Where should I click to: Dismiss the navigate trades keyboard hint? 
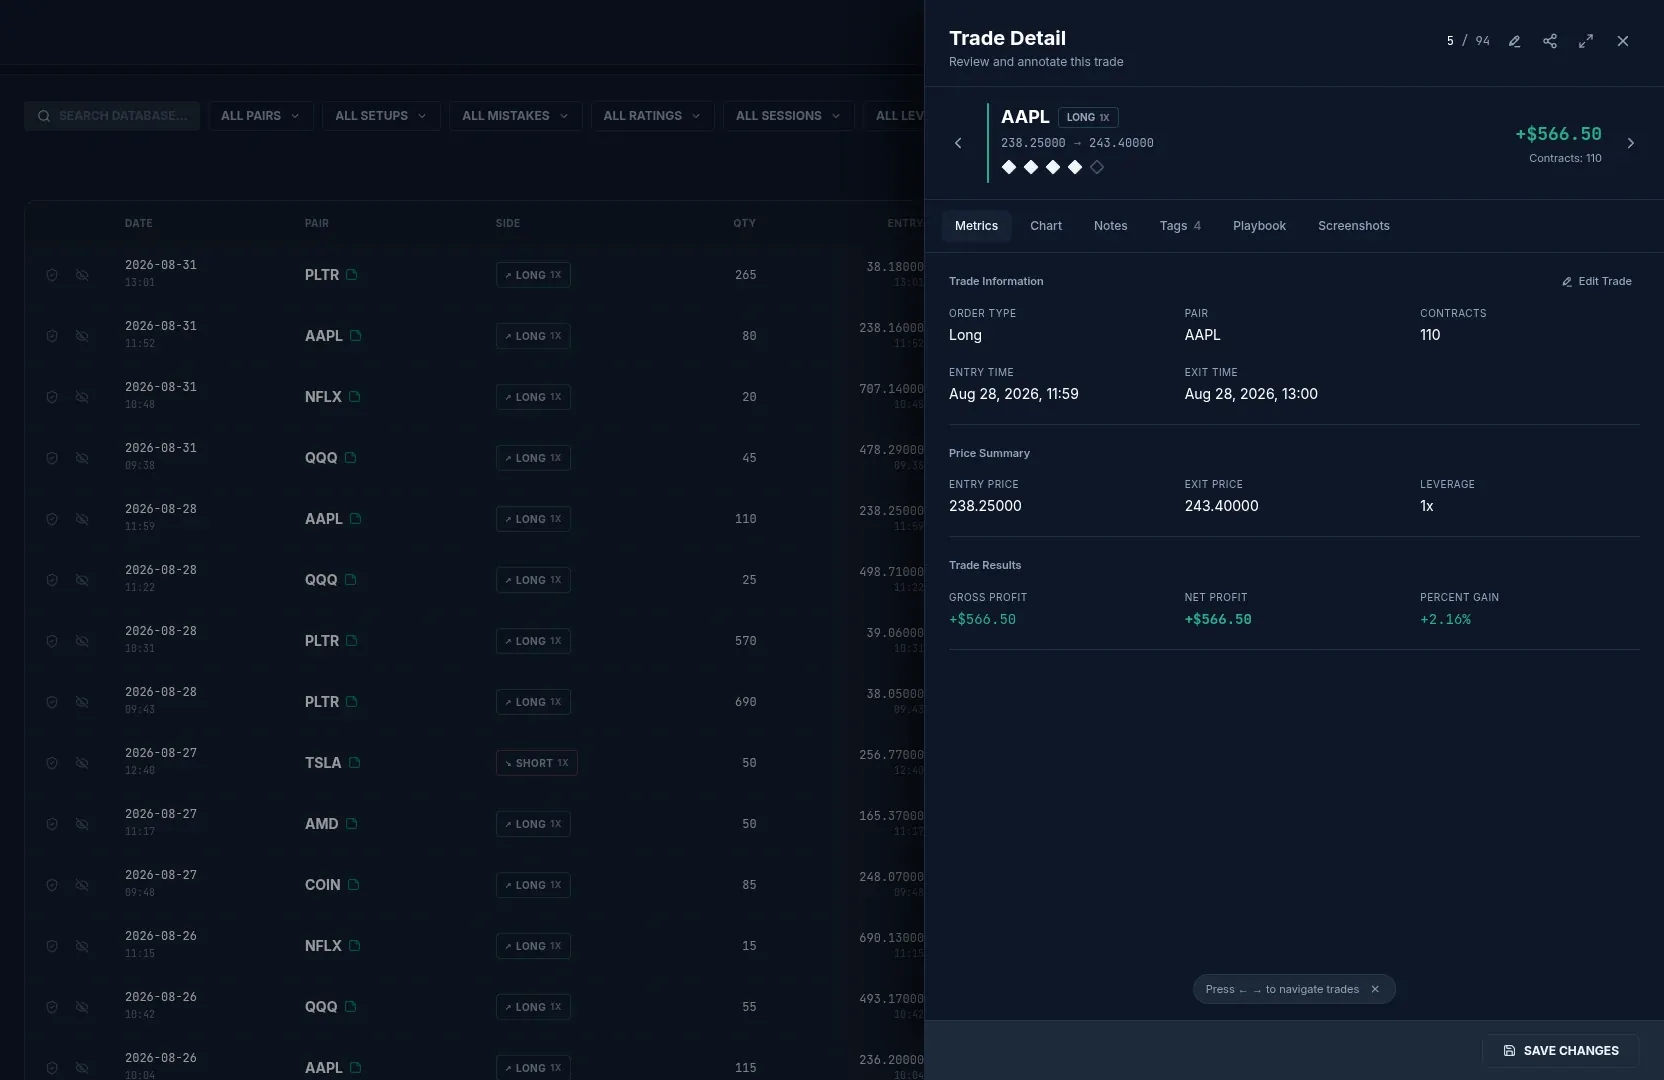1375,989
